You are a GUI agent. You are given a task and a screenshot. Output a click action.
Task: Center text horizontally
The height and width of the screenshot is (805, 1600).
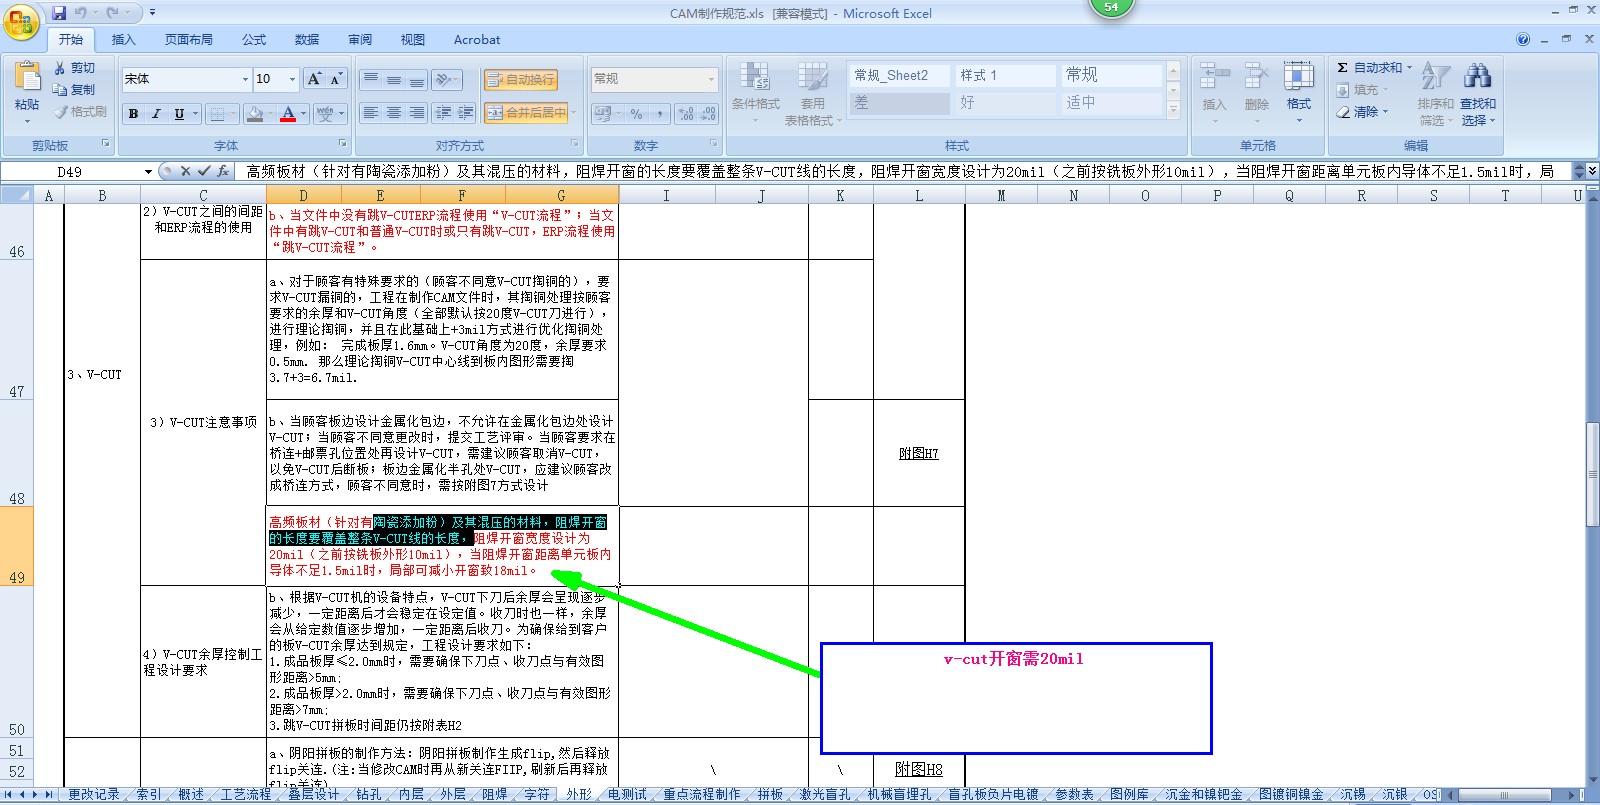coord(393,113)
